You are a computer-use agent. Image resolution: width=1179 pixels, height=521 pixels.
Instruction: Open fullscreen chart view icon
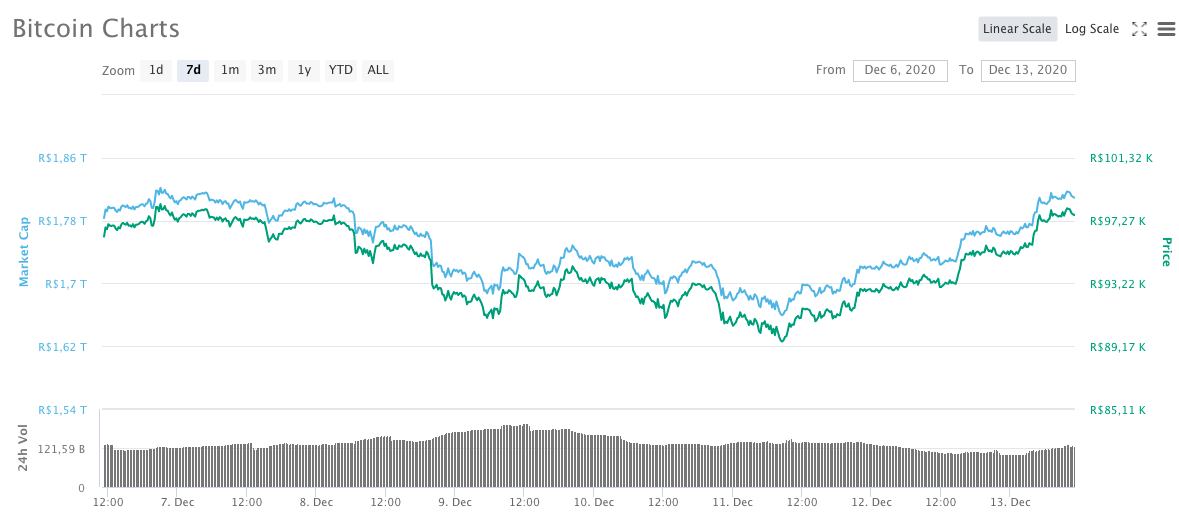point(1139,29)
